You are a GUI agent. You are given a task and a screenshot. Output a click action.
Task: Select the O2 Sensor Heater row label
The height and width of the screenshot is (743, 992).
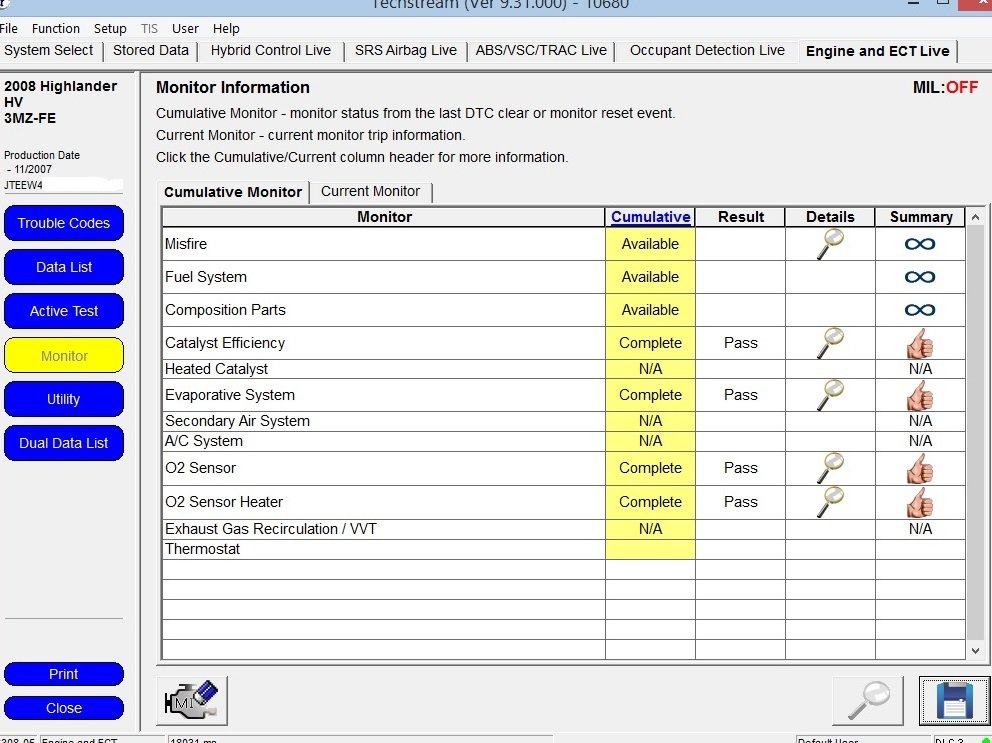pyautogui.click(x=224, y=502)
